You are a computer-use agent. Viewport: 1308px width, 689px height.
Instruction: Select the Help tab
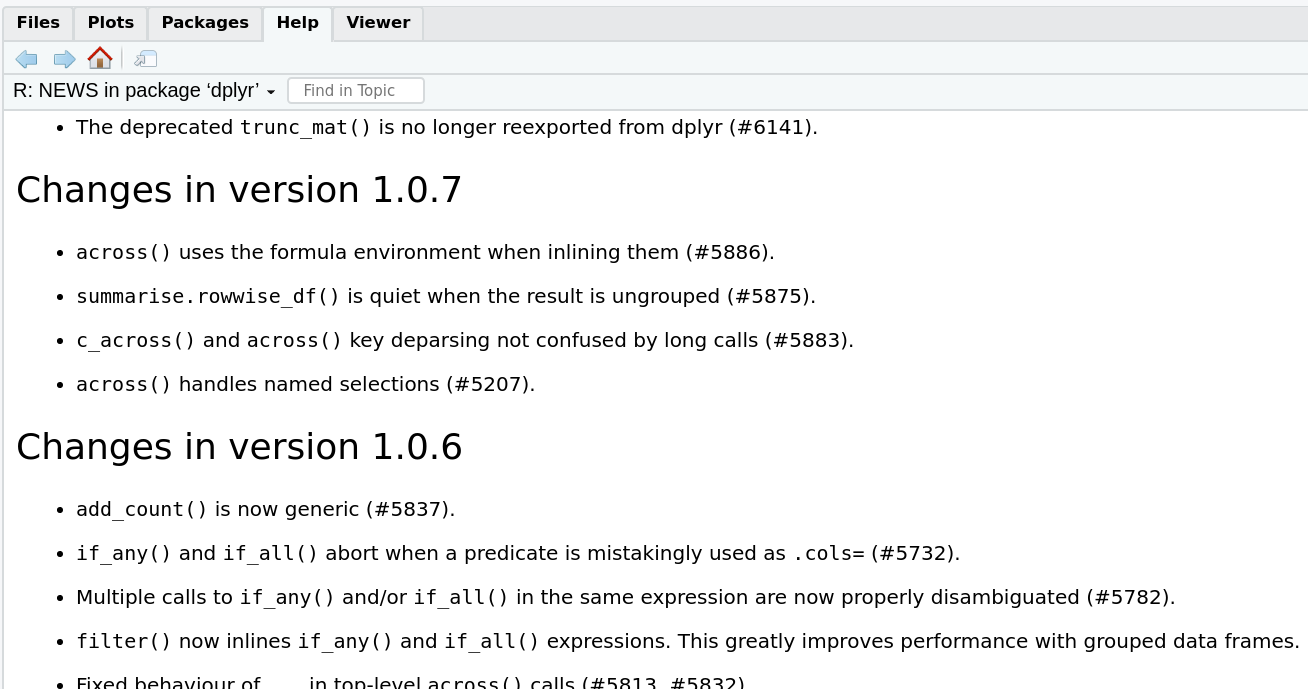click(297, 23)
